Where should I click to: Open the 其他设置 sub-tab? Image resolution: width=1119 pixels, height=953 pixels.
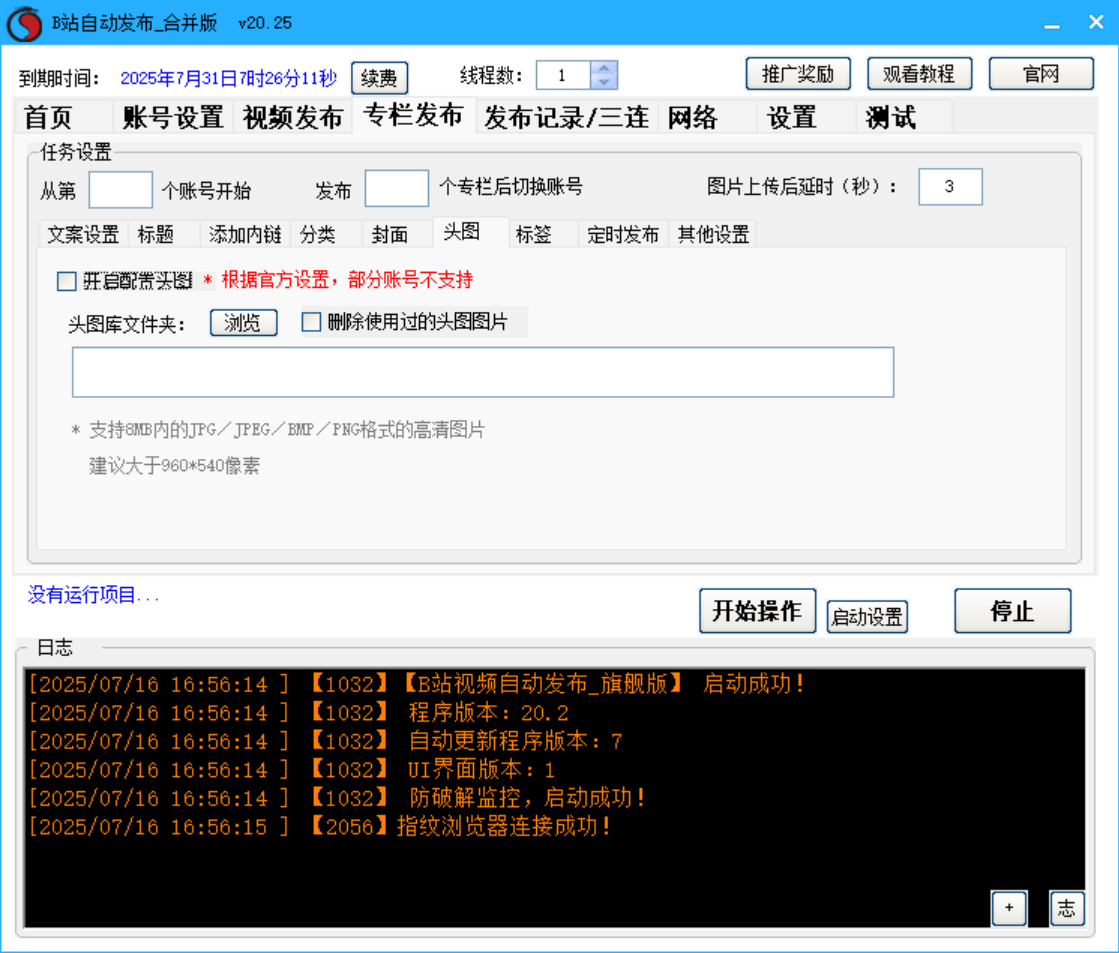pyautogui.click(x=713, y=234)
